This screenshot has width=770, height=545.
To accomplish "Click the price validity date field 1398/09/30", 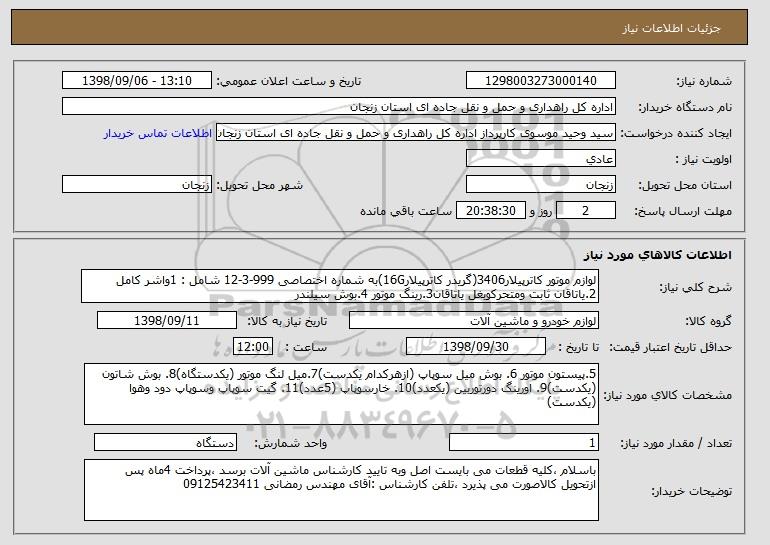I will click(476, 347).
